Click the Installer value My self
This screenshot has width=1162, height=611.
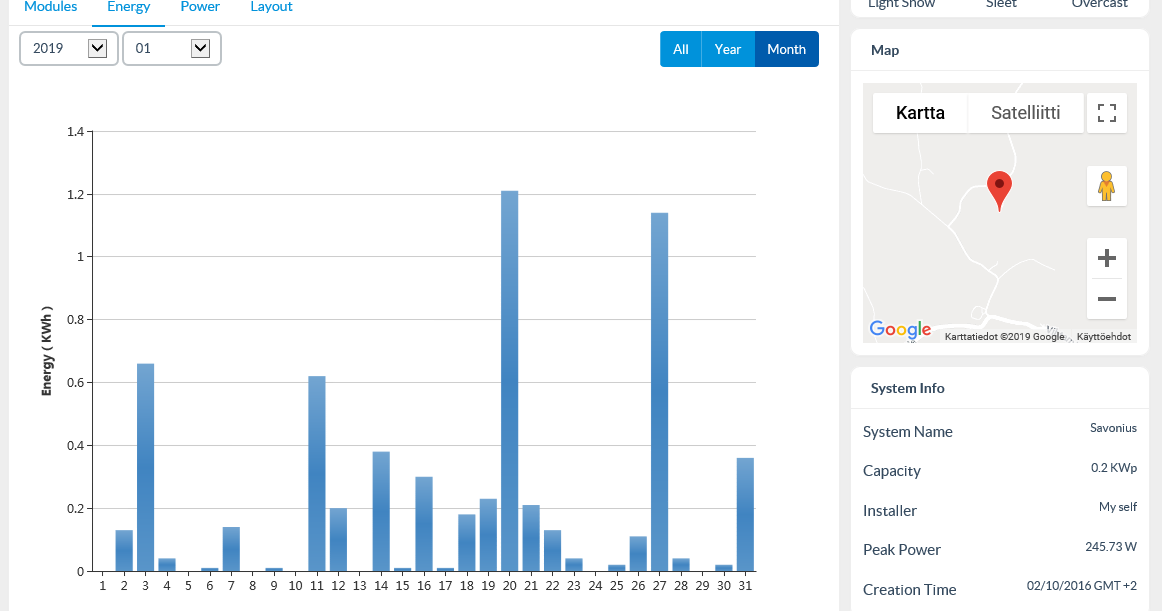pyautogui.click(x=1118, y=507)
